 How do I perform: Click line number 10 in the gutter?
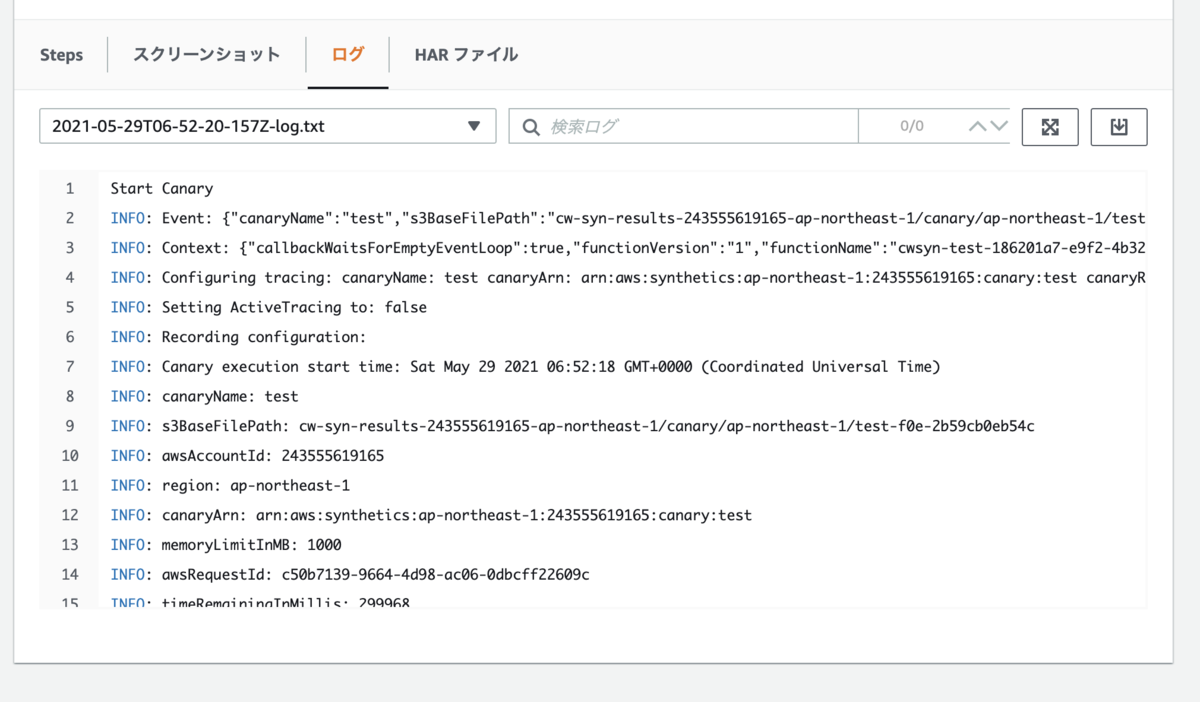tap(70, 455)
